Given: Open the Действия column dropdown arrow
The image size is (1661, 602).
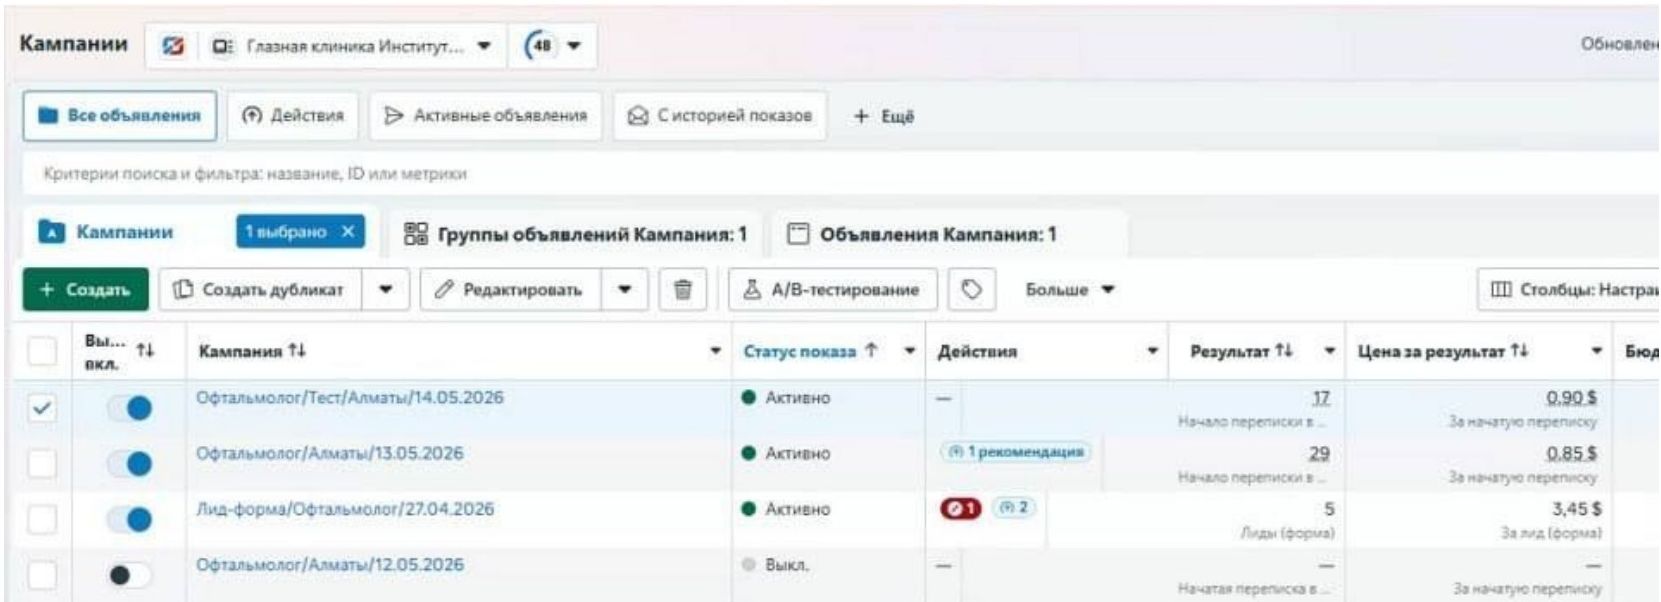Looking at the screenshot, I should point(1153,351).
